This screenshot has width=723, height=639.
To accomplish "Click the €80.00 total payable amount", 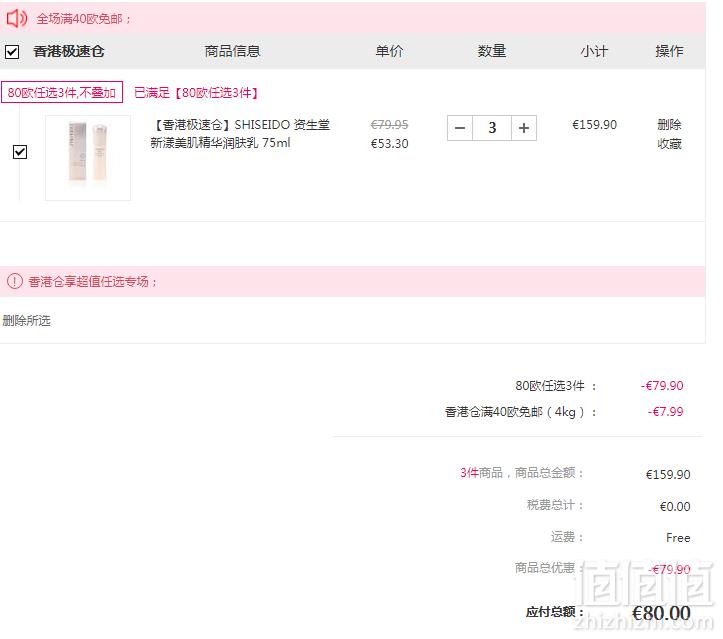I will click(x=661, y=613).
